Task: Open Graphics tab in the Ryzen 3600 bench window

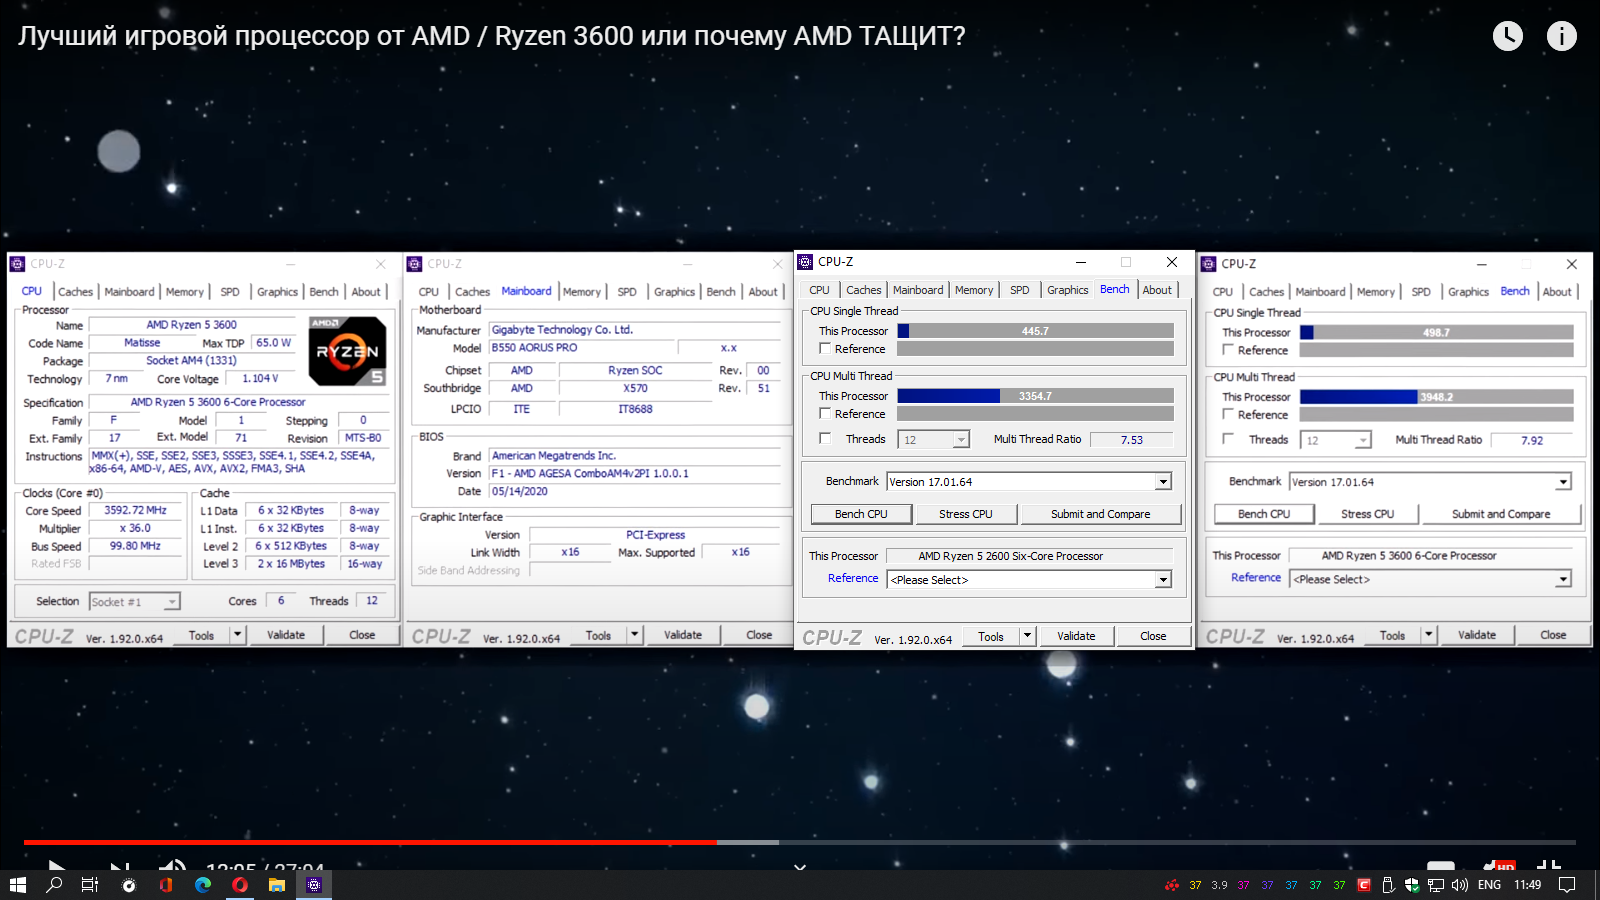Action: pos(1468,292)
